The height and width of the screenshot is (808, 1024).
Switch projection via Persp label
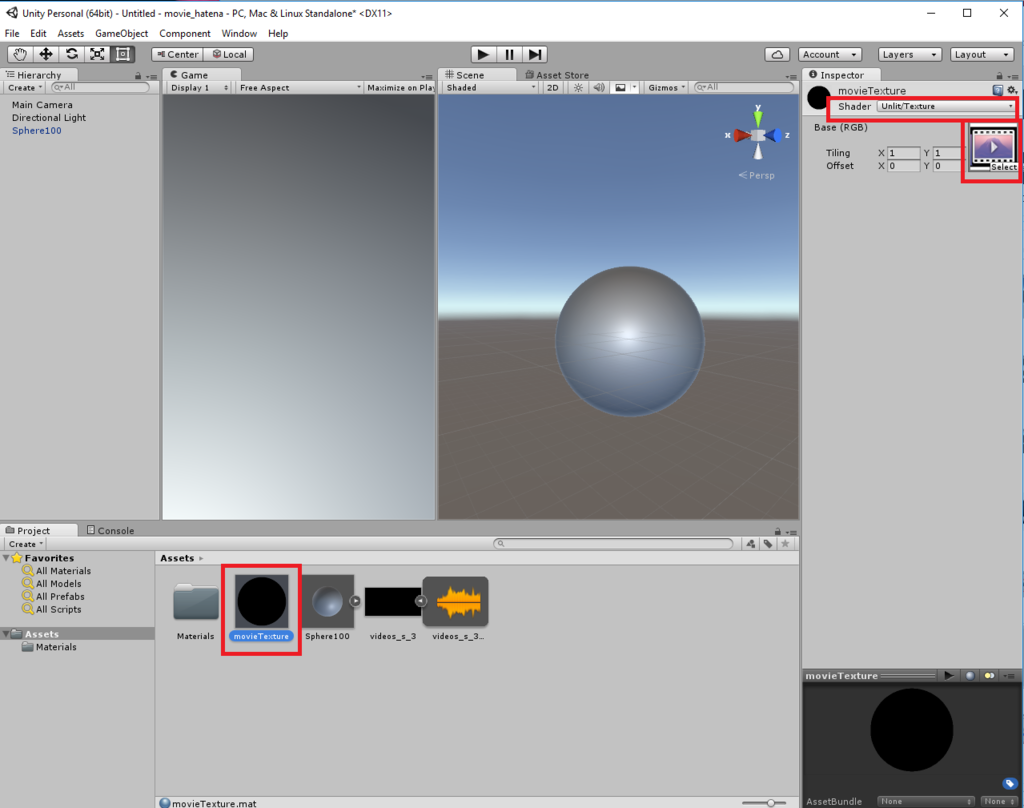click(x=757, y=175)
